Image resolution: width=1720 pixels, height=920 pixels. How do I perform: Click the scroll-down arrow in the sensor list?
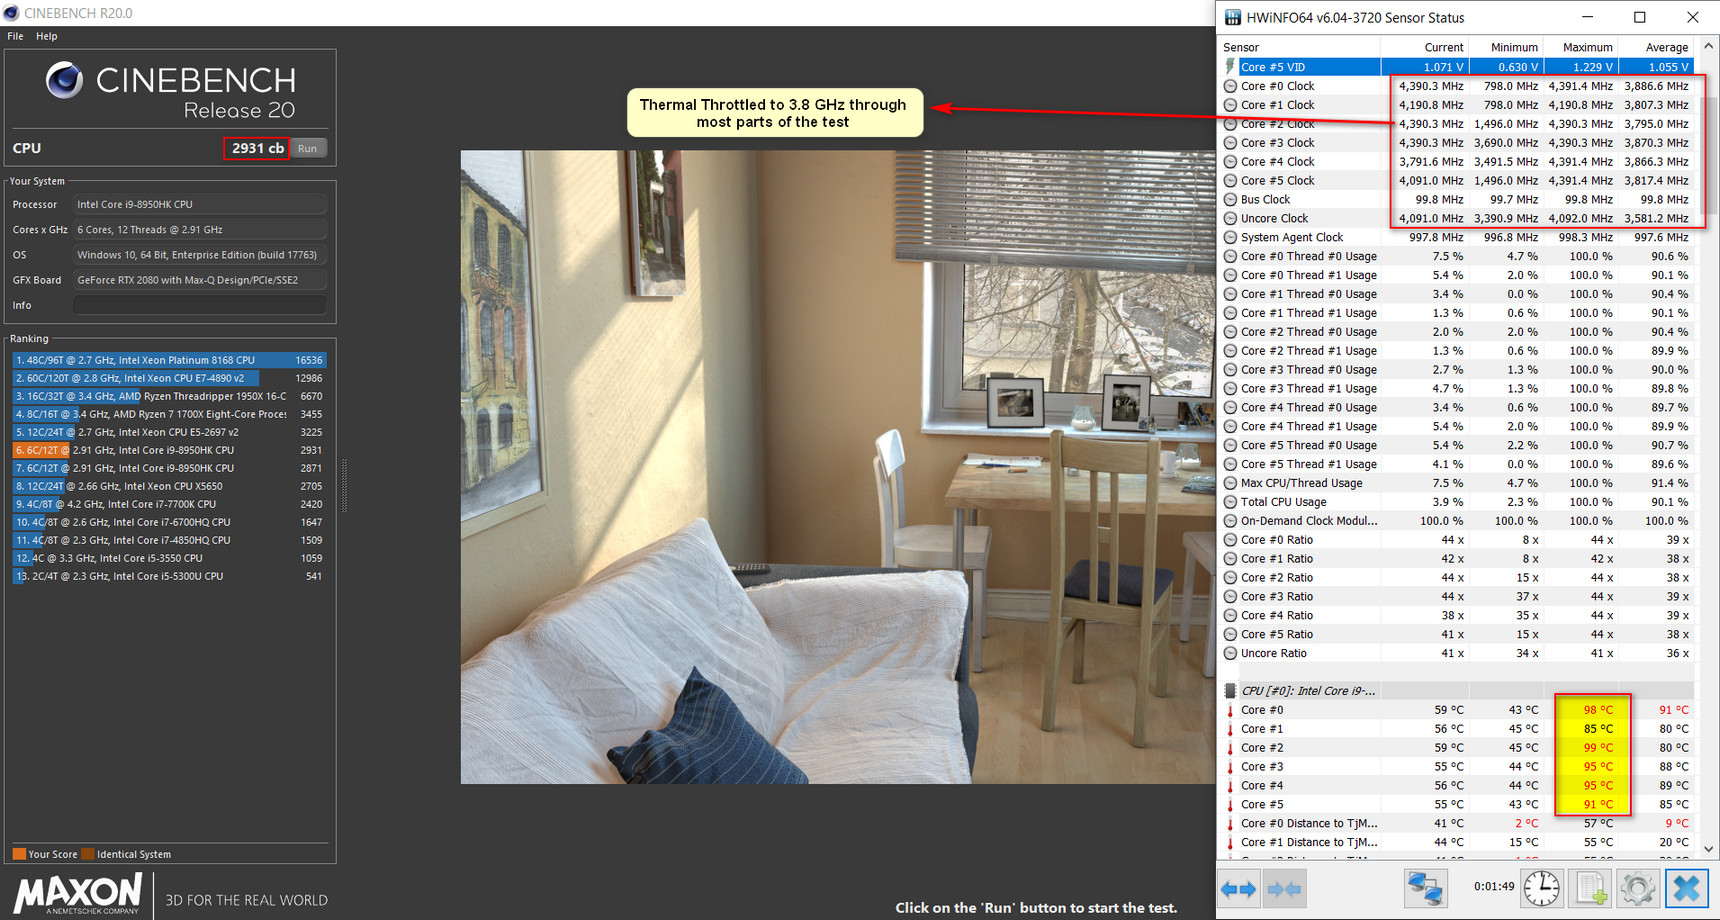pyautogui.click(x=1708, y=848)
